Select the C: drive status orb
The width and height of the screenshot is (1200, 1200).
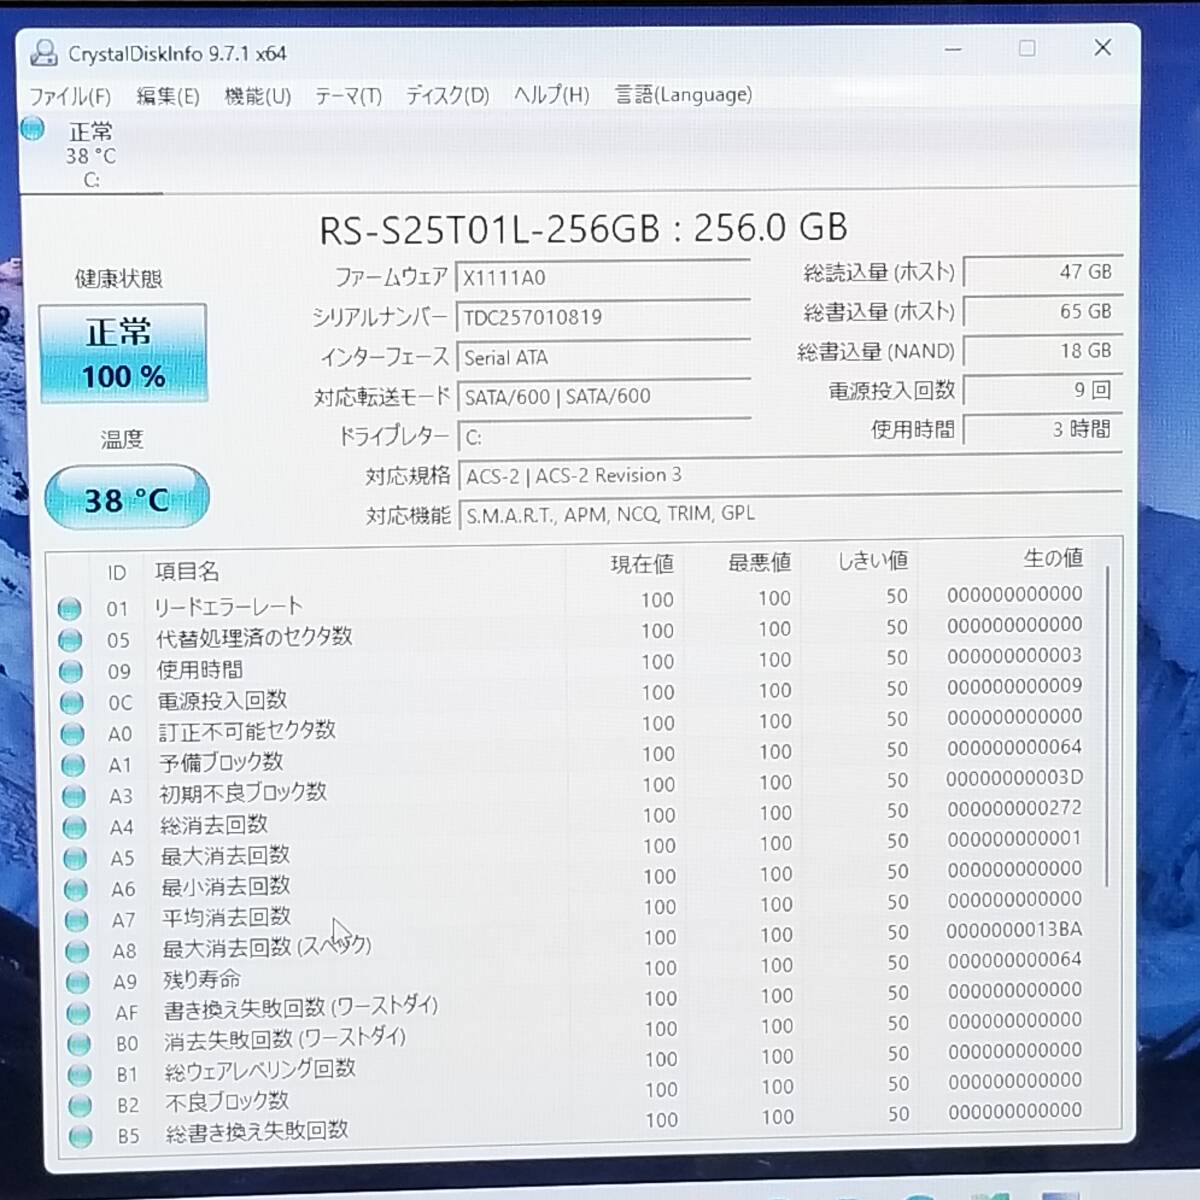coord(33,129)
